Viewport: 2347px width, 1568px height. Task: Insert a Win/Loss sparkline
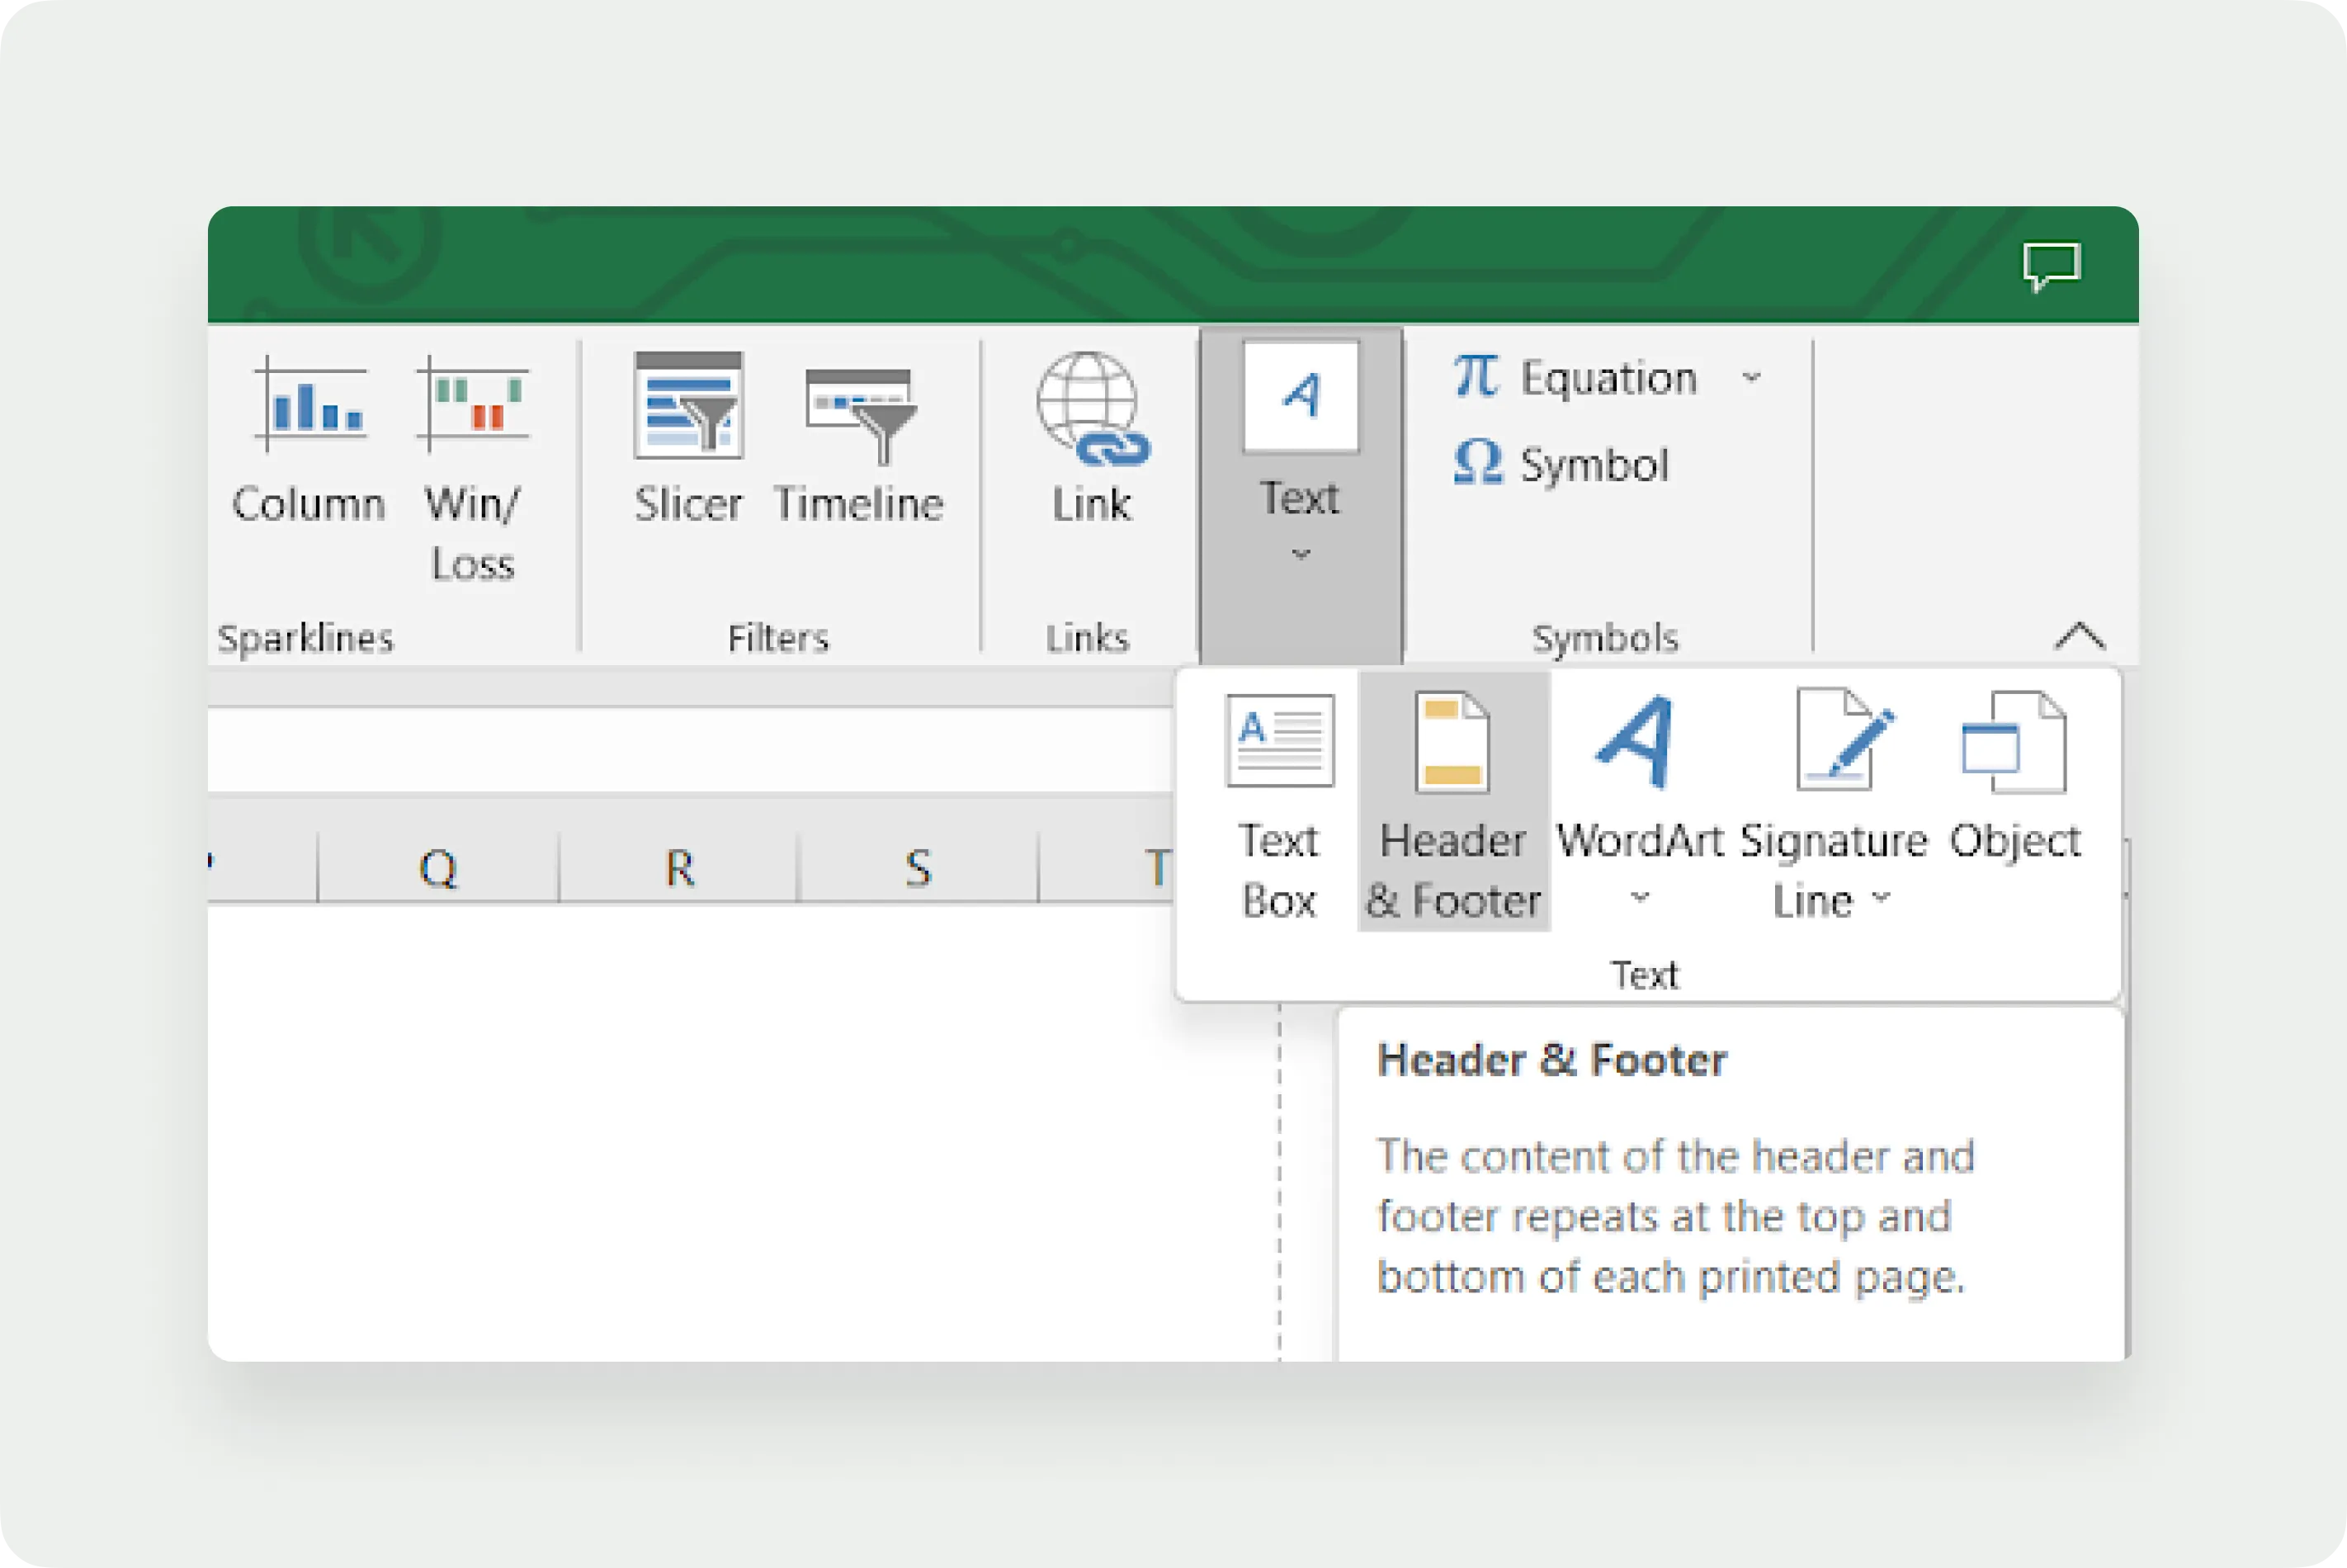pos(472,468)
